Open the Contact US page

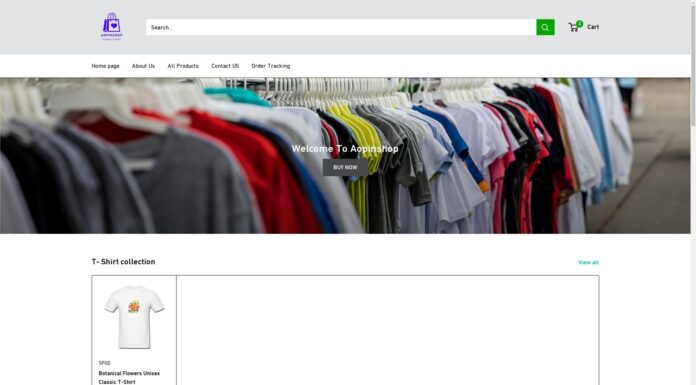pyautogui.click(x=225, y=66)
